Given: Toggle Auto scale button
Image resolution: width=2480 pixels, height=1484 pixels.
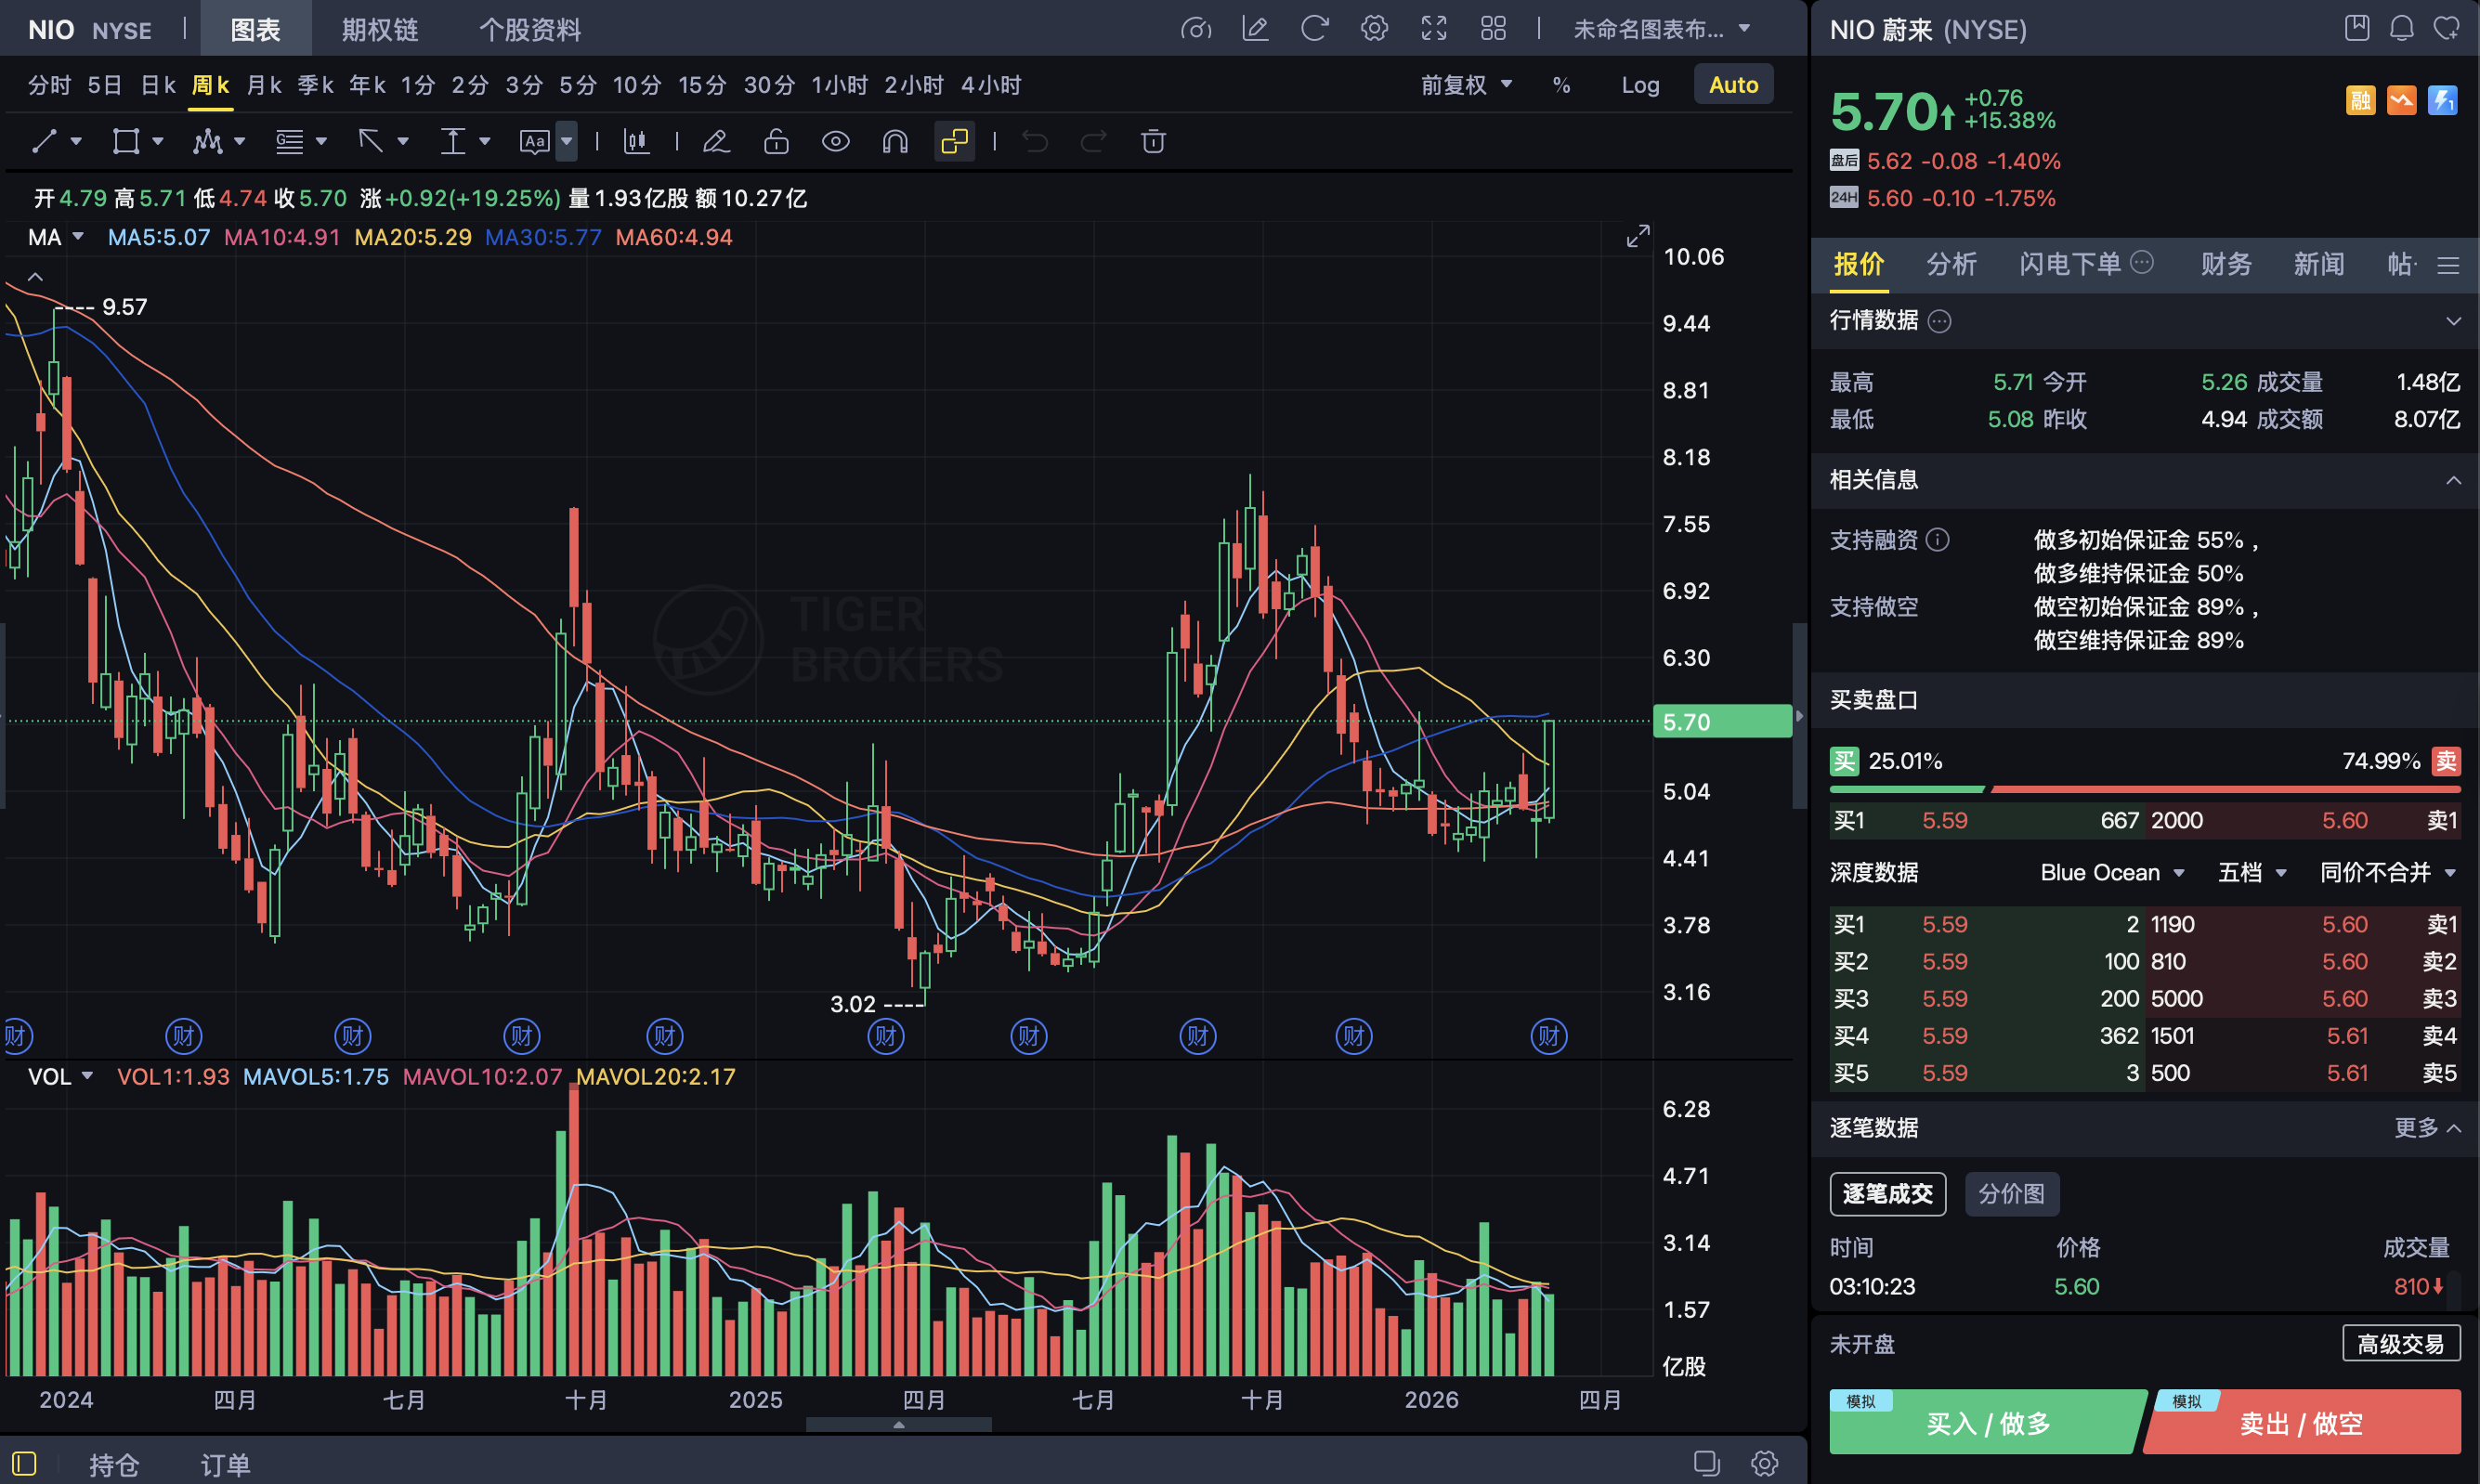Looking at the screenshot, I should coord(1733,85).
